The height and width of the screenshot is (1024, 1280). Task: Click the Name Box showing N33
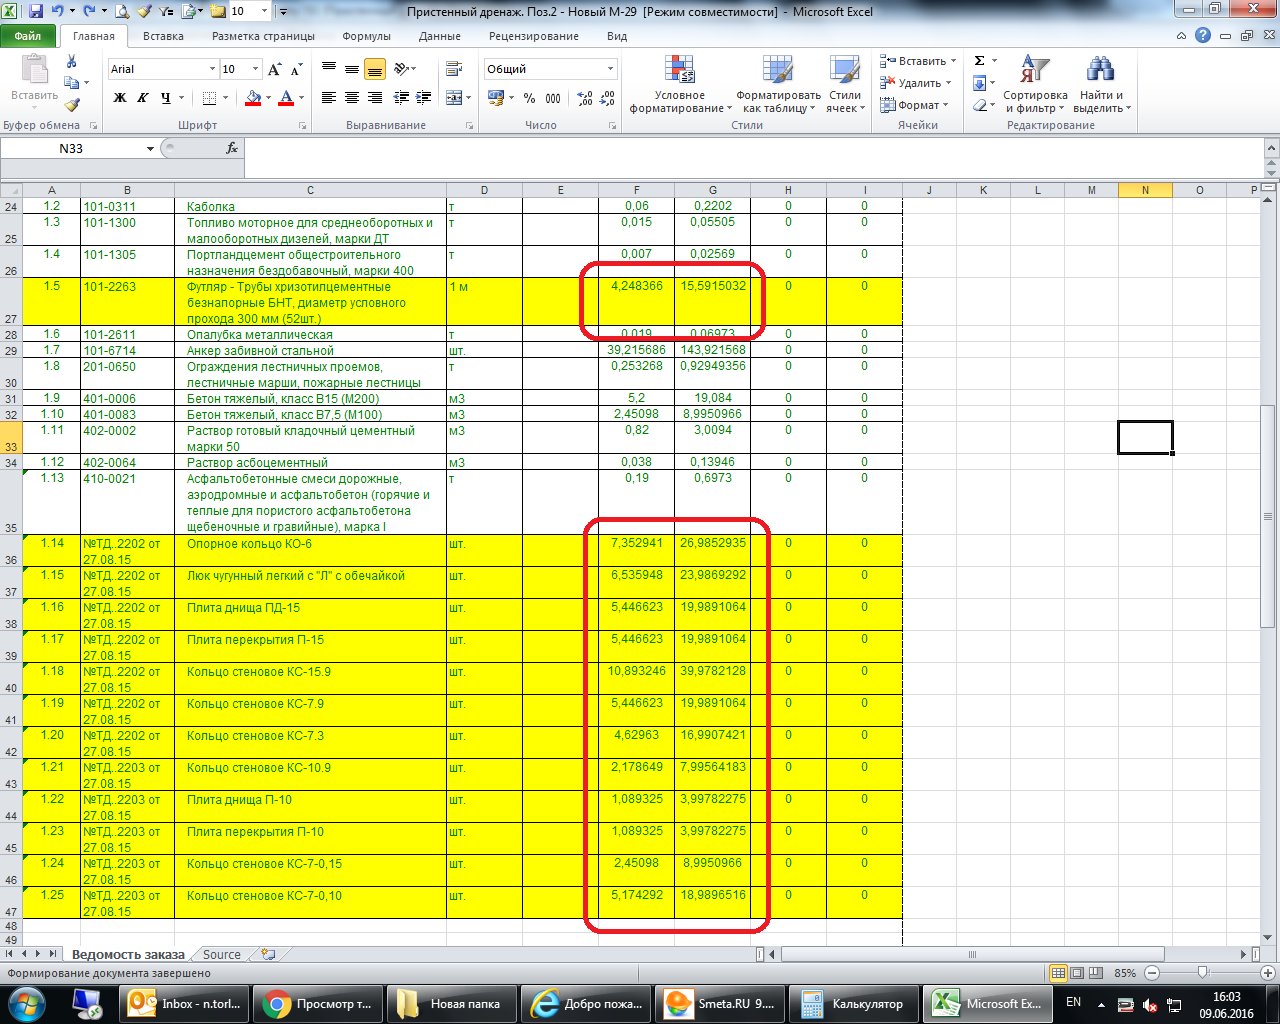coord(71,148)
